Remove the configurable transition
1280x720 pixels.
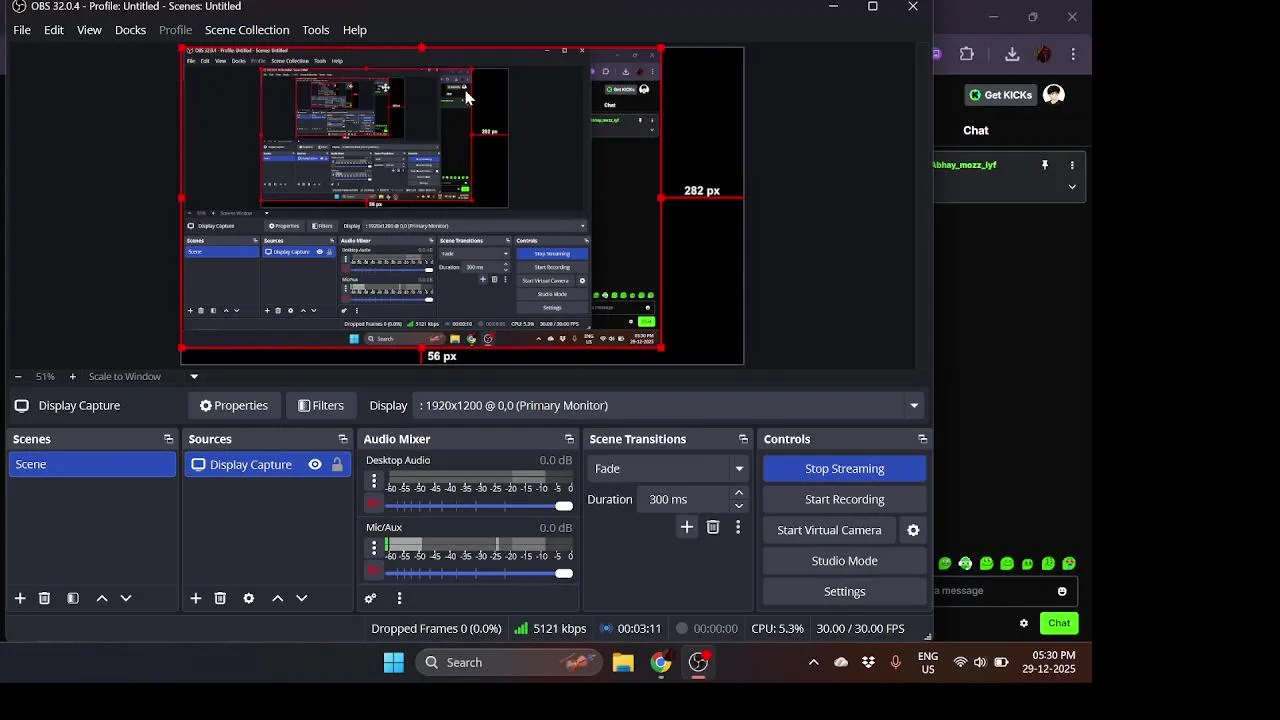coord(713,527)
